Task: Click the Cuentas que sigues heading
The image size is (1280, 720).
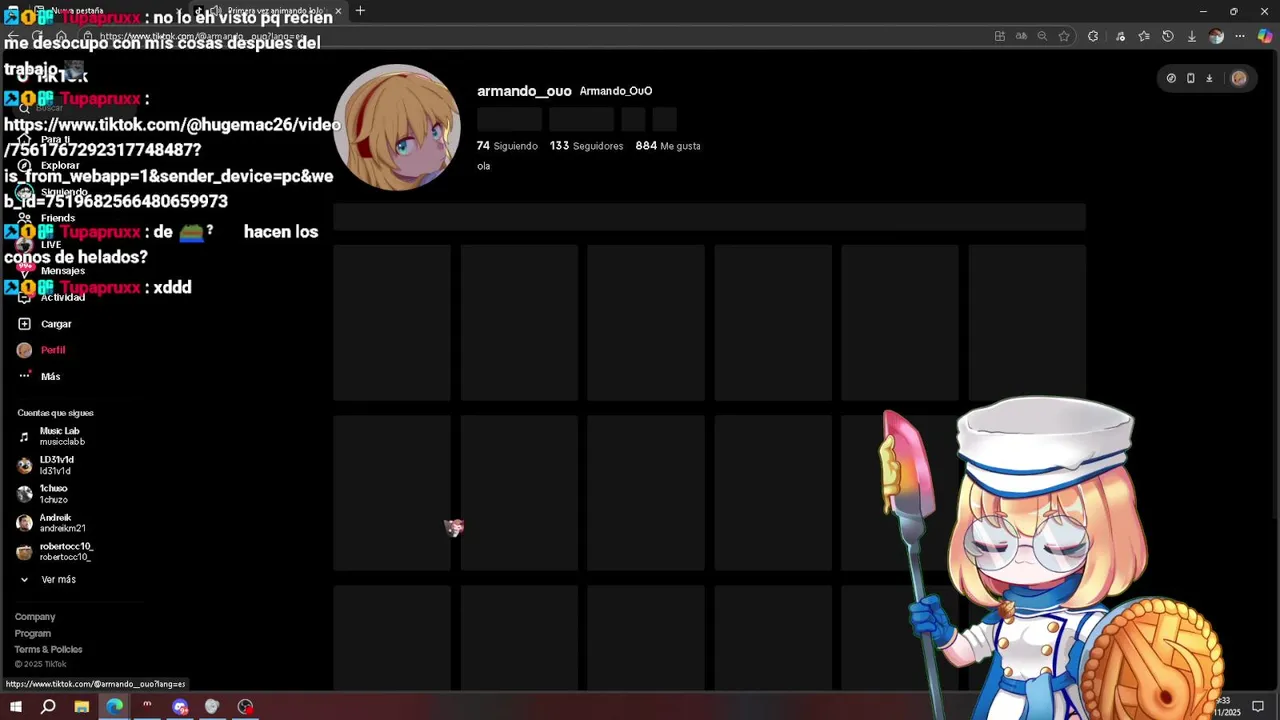Action: 55,413
